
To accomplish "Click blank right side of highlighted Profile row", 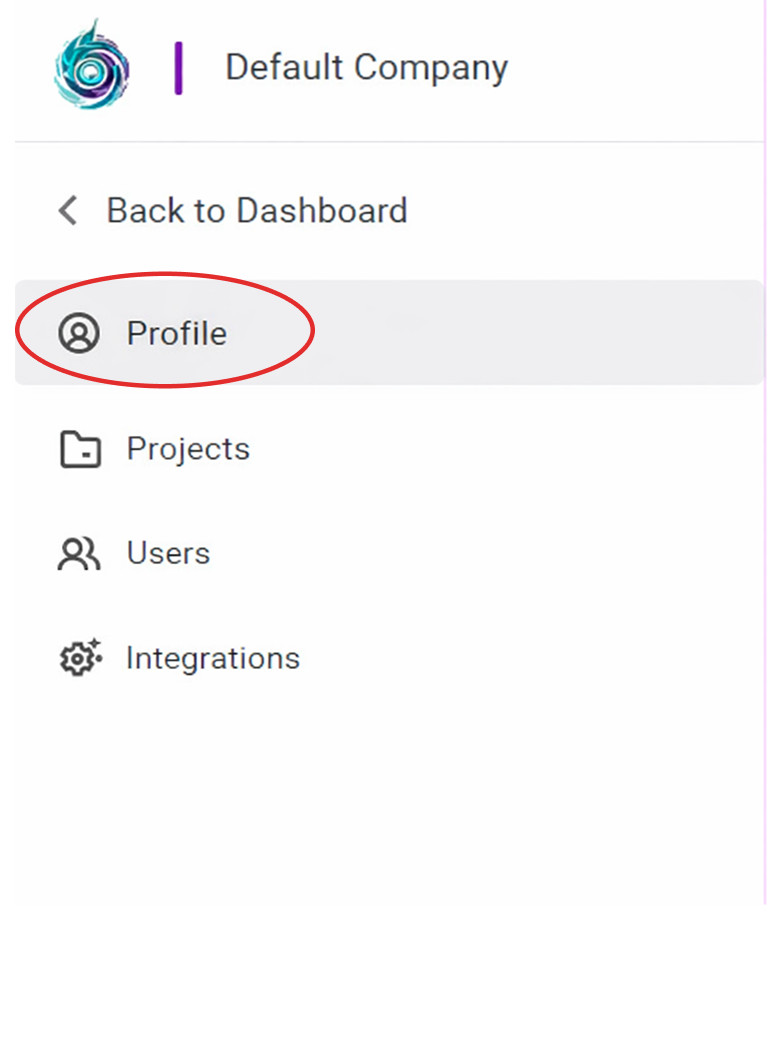I will 560,333.
